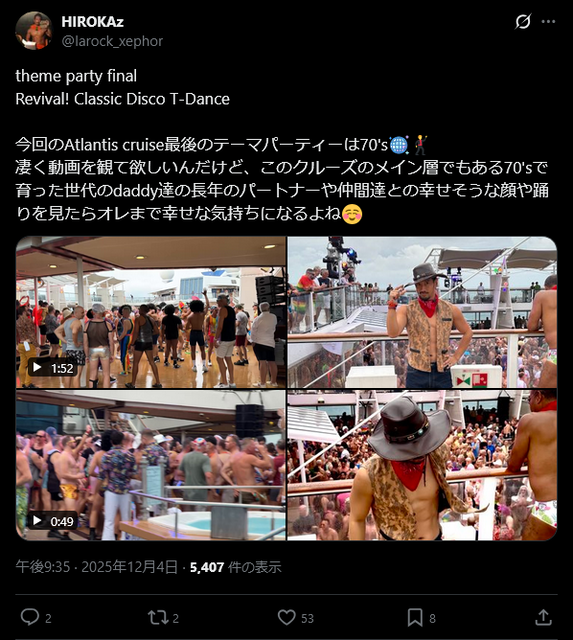Open the three-dot more options menu

pyautogui.click(x=548, y=22)
